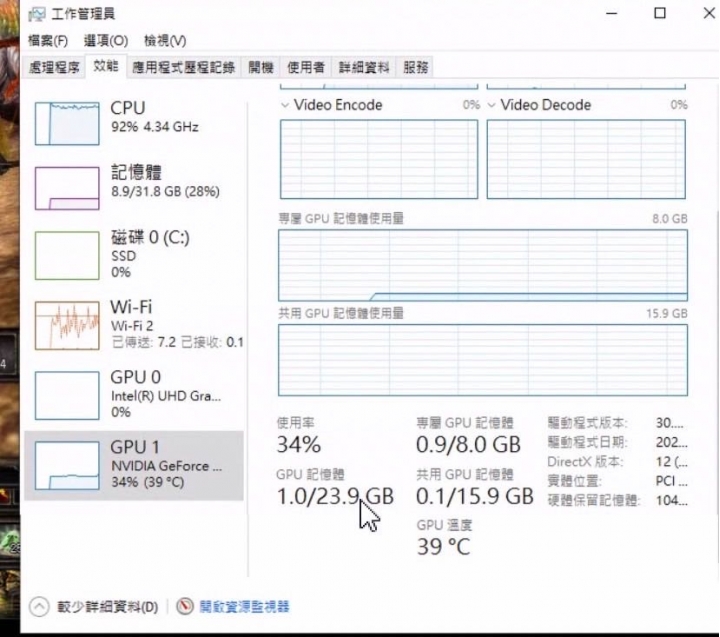Click the Intel(R) UHD Gra... text
Viewport: 720px width, 637px height.
click(x=166, y=396)
